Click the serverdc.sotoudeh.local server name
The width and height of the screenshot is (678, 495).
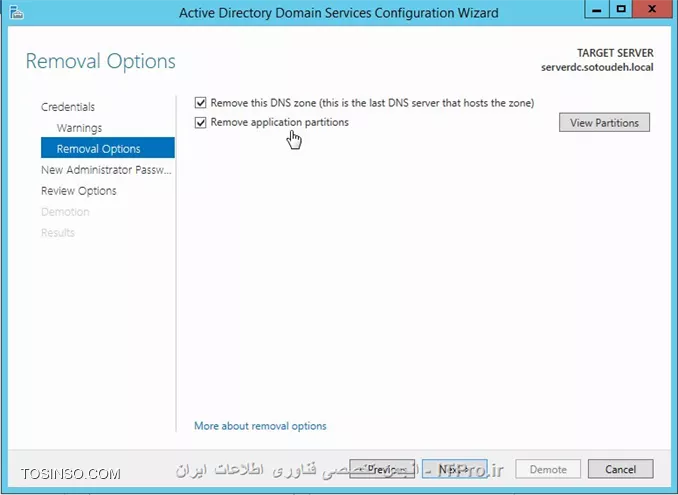coord(597,67)
